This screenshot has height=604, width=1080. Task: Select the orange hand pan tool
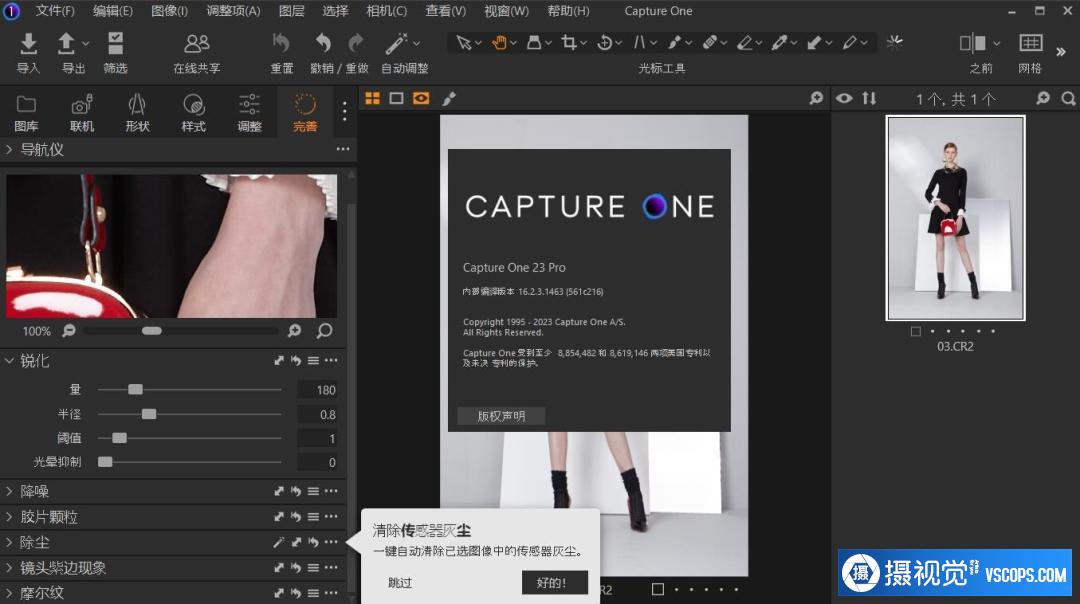click(499, 43)
